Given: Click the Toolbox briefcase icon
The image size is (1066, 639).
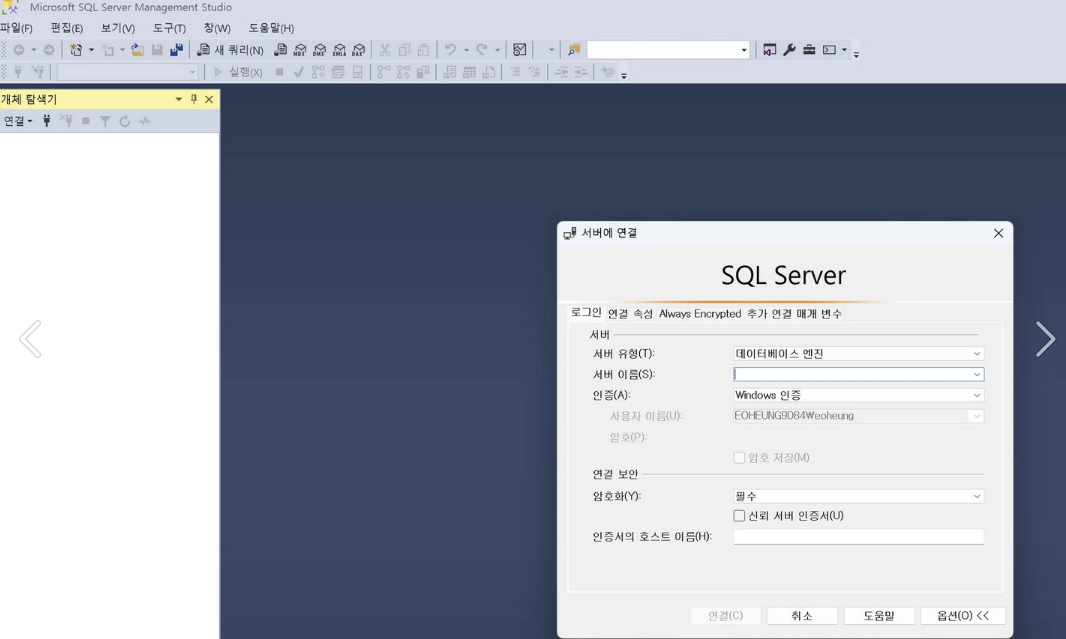Looking at the screenshot, I should 809,50.
